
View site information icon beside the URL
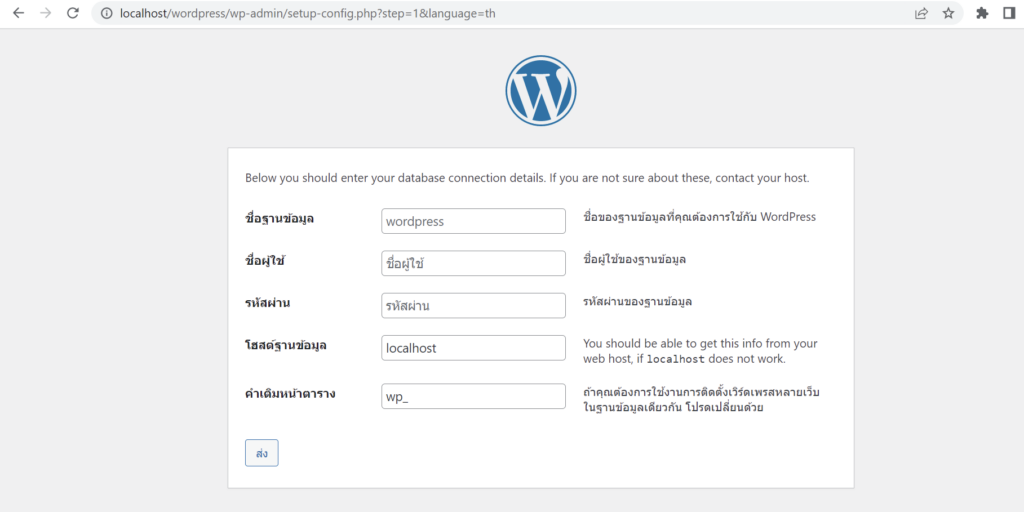[x=105, y=13]
